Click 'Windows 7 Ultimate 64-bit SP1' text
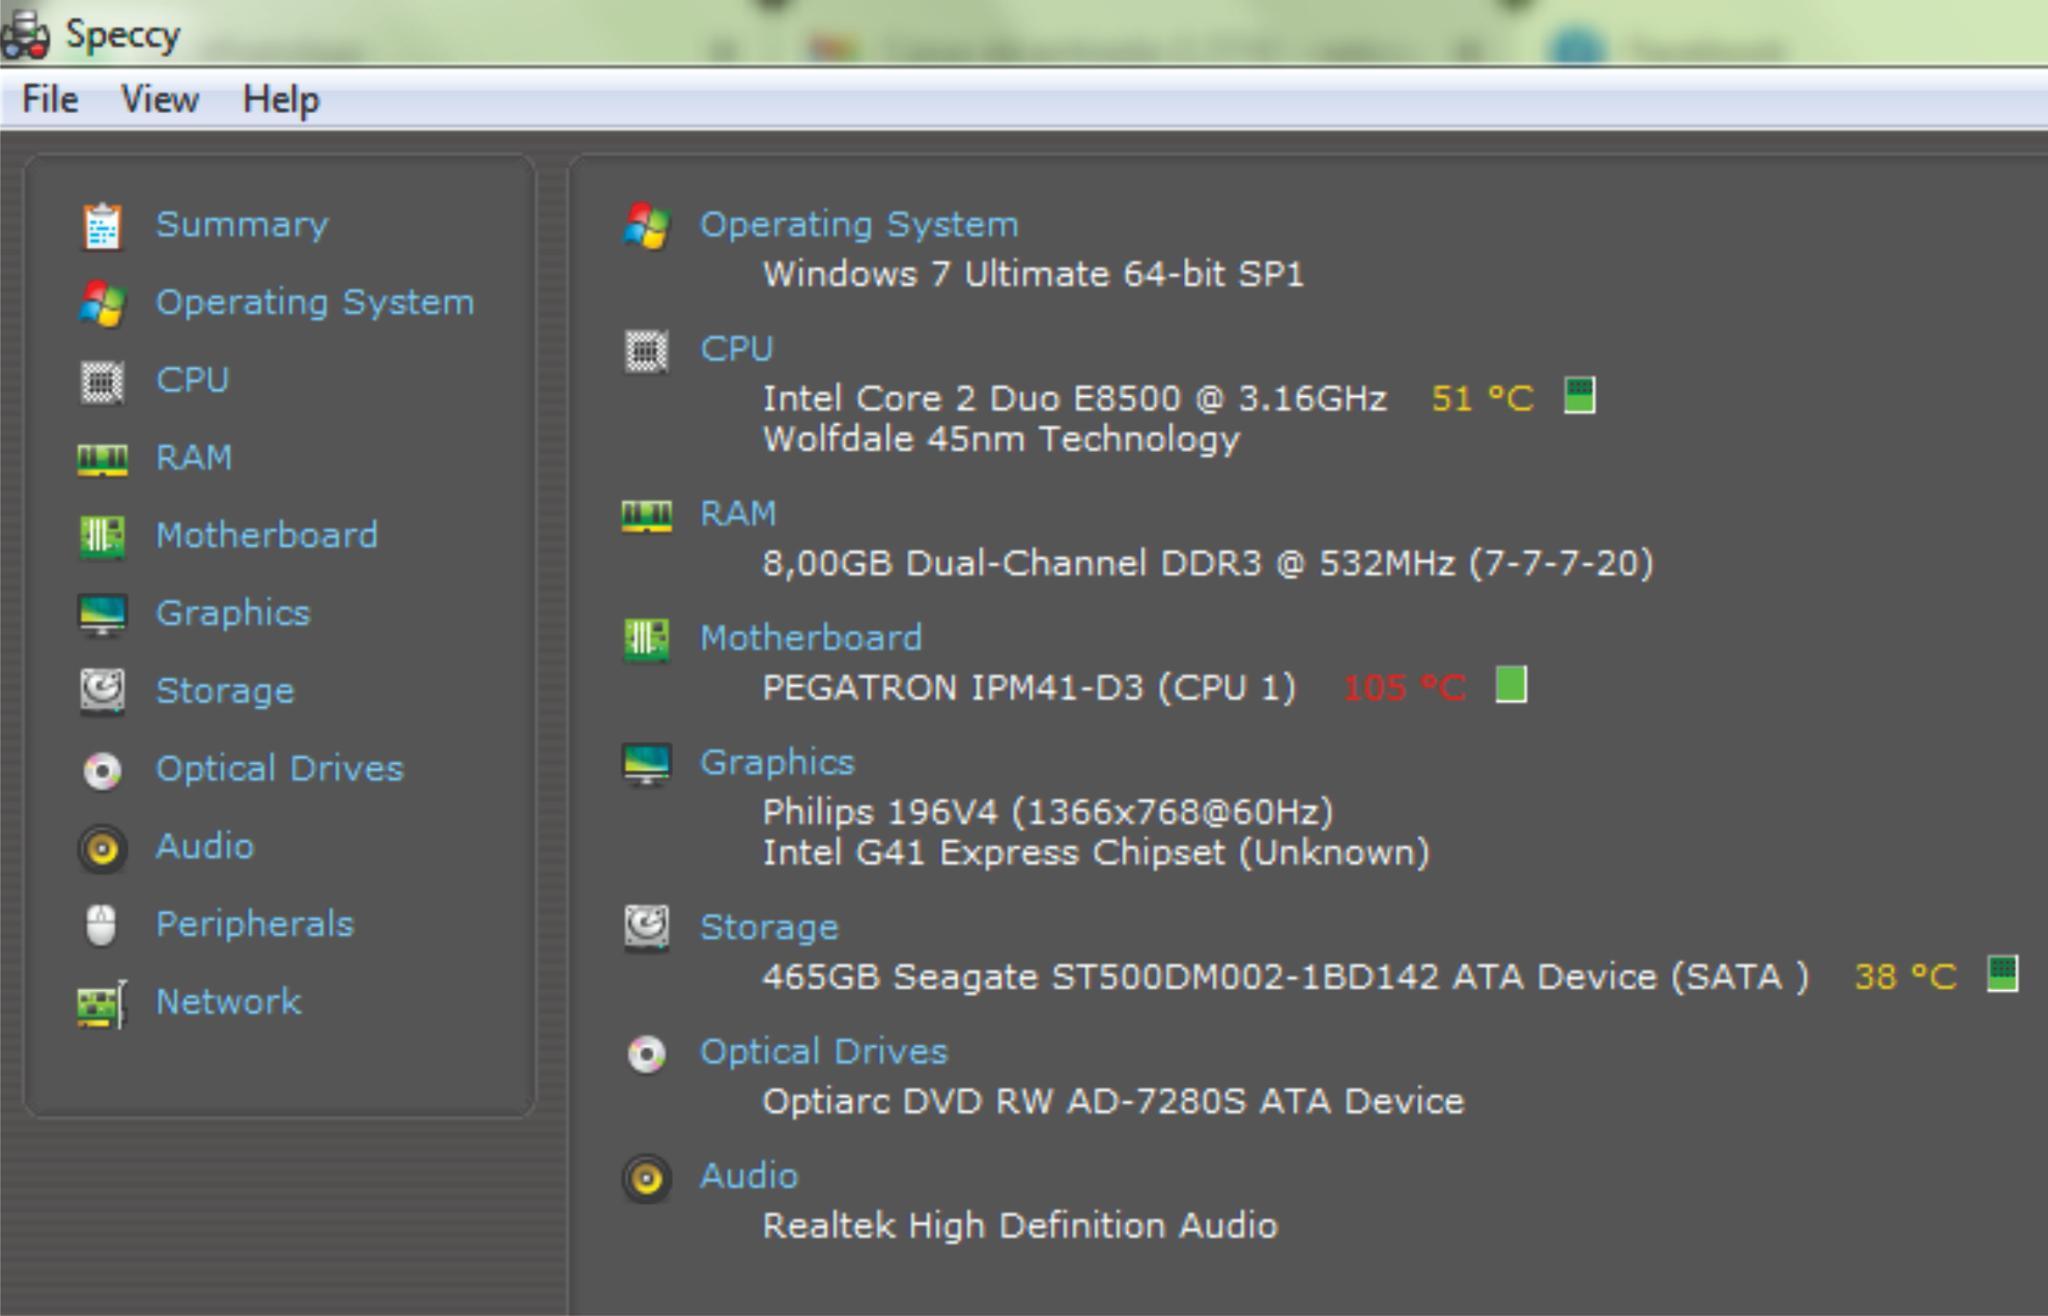This screenshot has width=2048, height=1316. click(x=1033, y=274)
